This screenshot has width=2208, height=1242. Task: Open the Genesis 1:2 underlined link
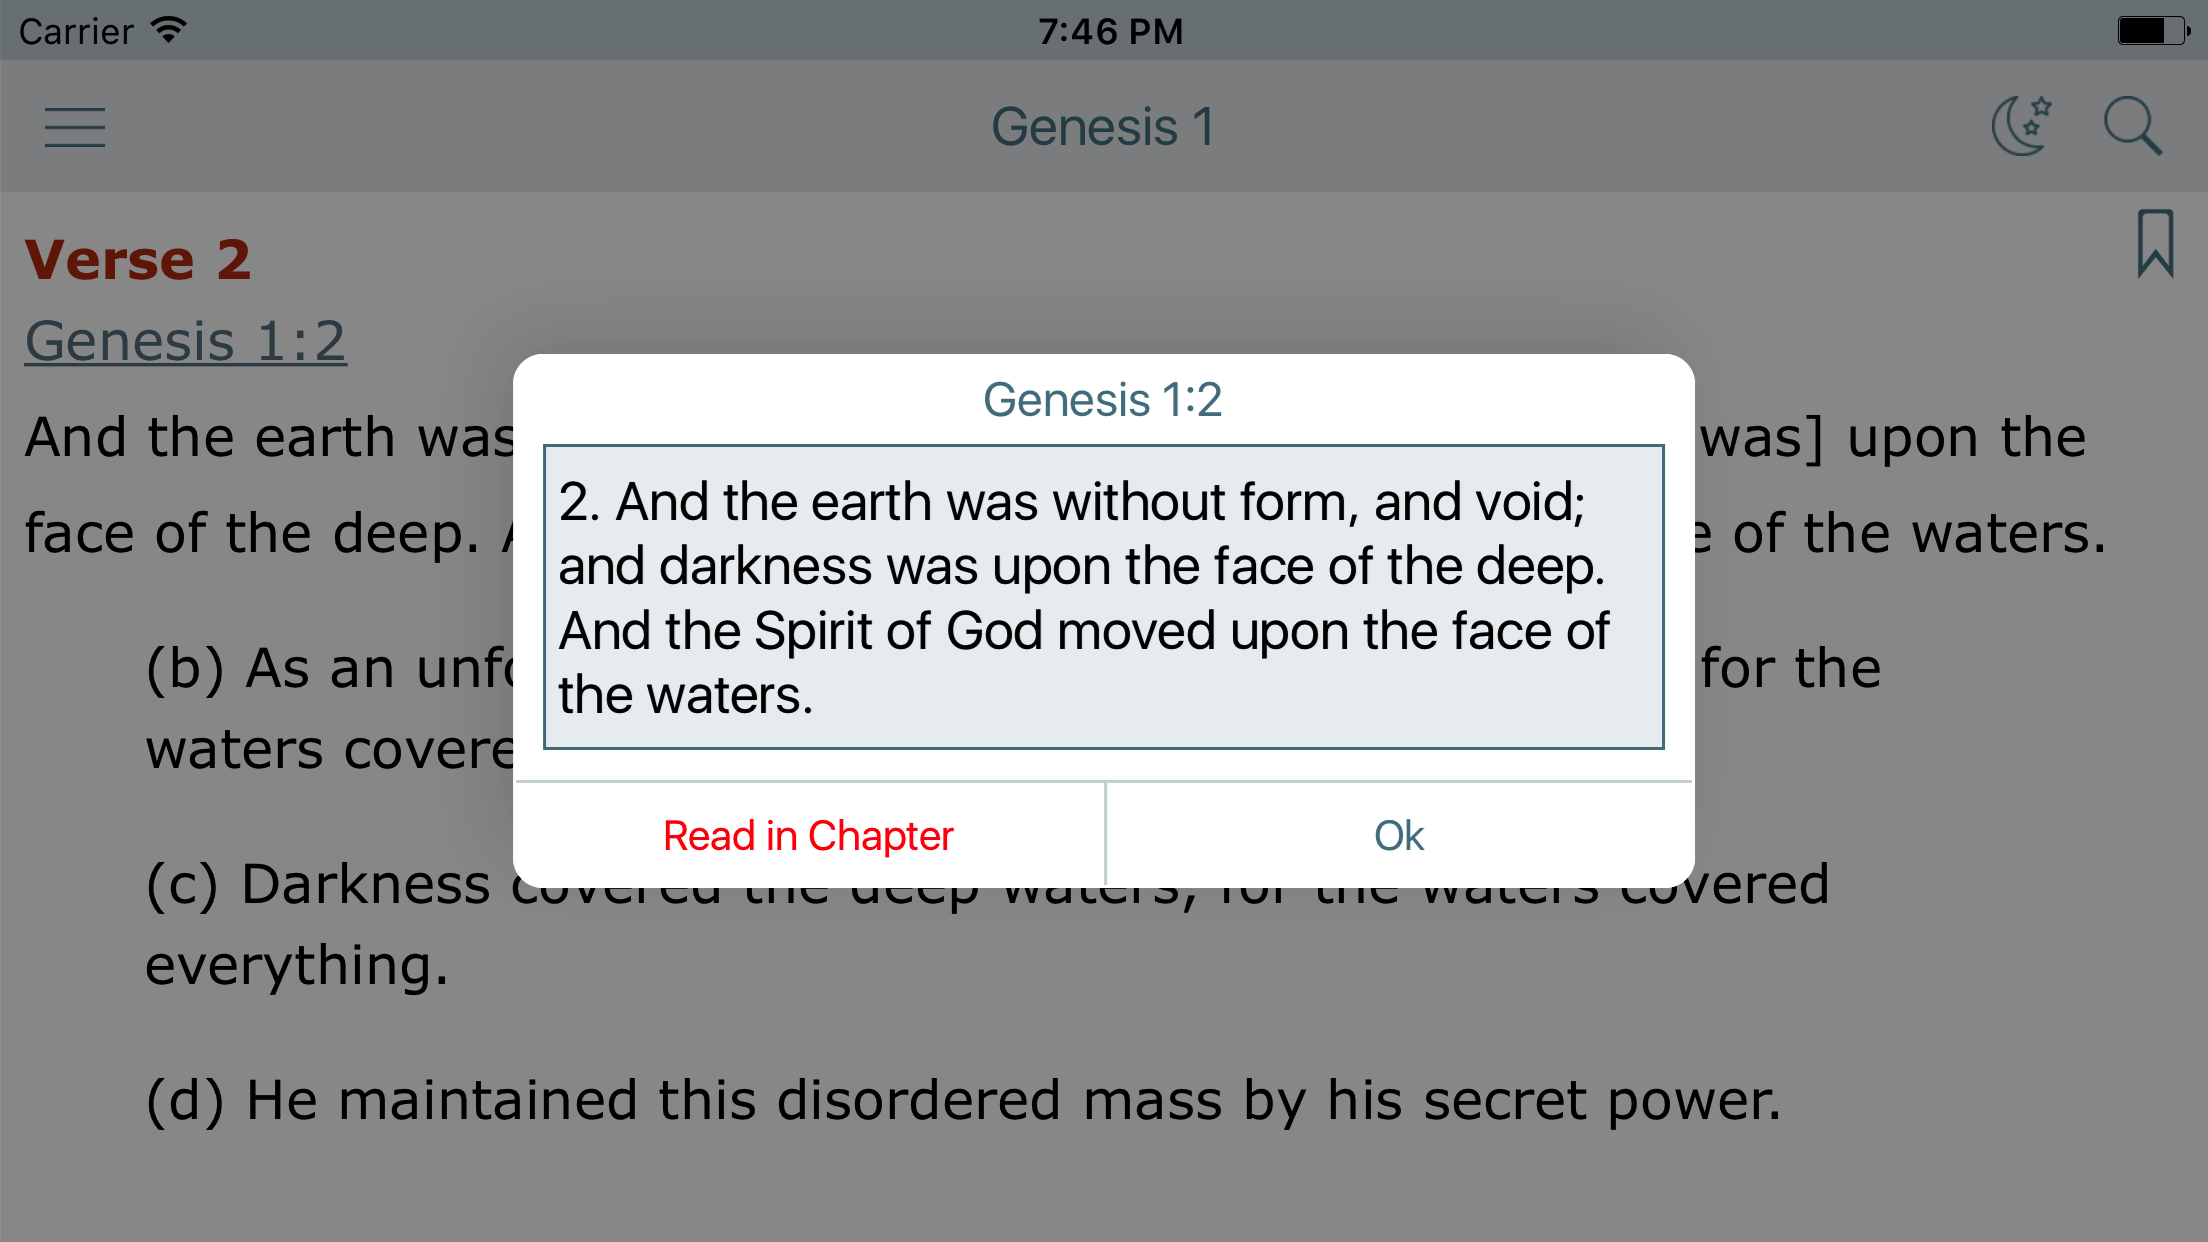[x=185, y=341]
